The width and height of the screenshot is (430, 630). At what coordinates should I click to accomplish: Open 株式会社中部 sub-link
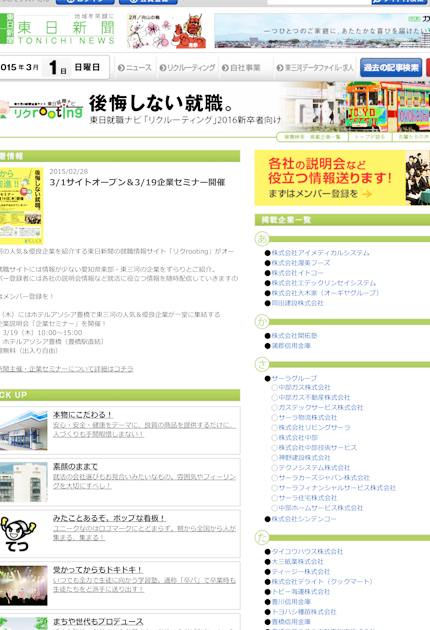(298, 438)
